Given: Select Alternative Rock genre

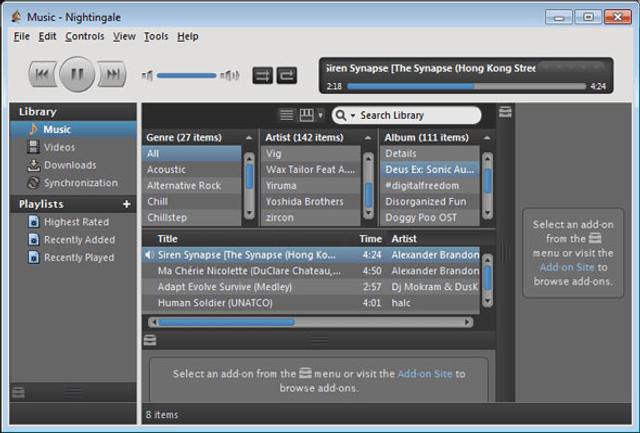Looking at the screenshot, I should point(192,186).
